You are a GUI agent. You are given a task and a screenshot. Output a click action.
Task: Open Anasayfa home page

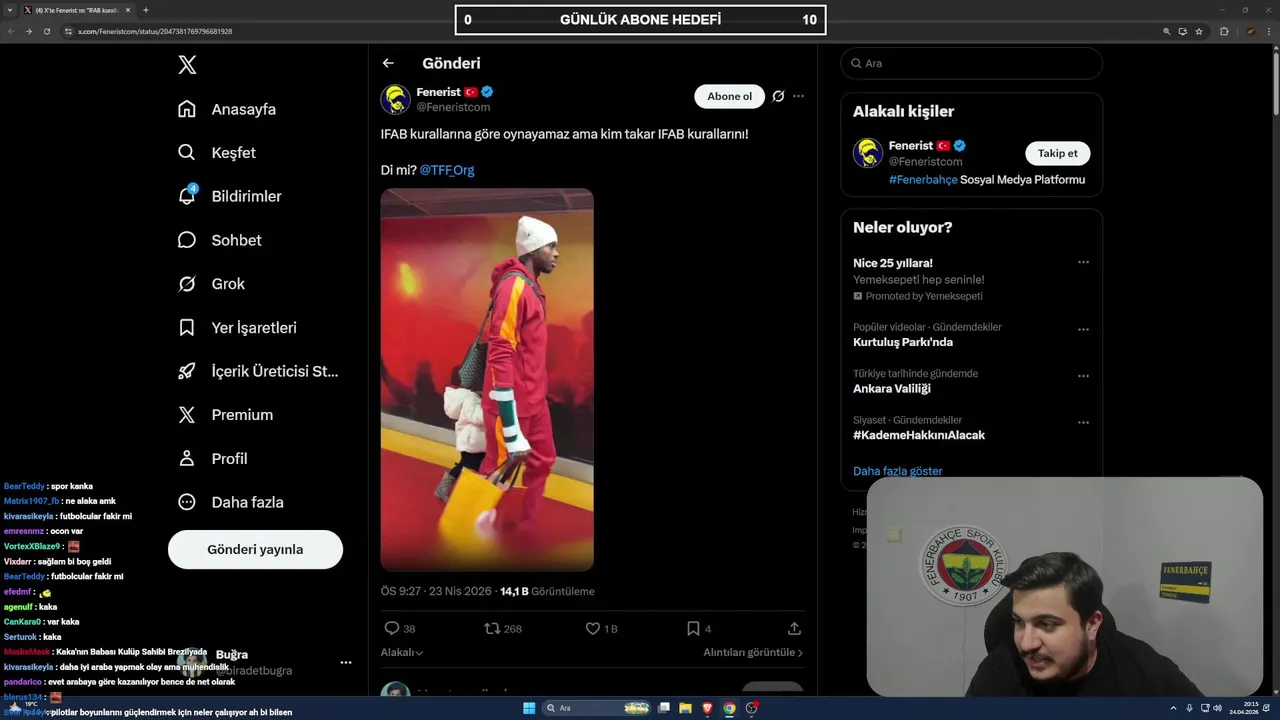coord(227,109)
